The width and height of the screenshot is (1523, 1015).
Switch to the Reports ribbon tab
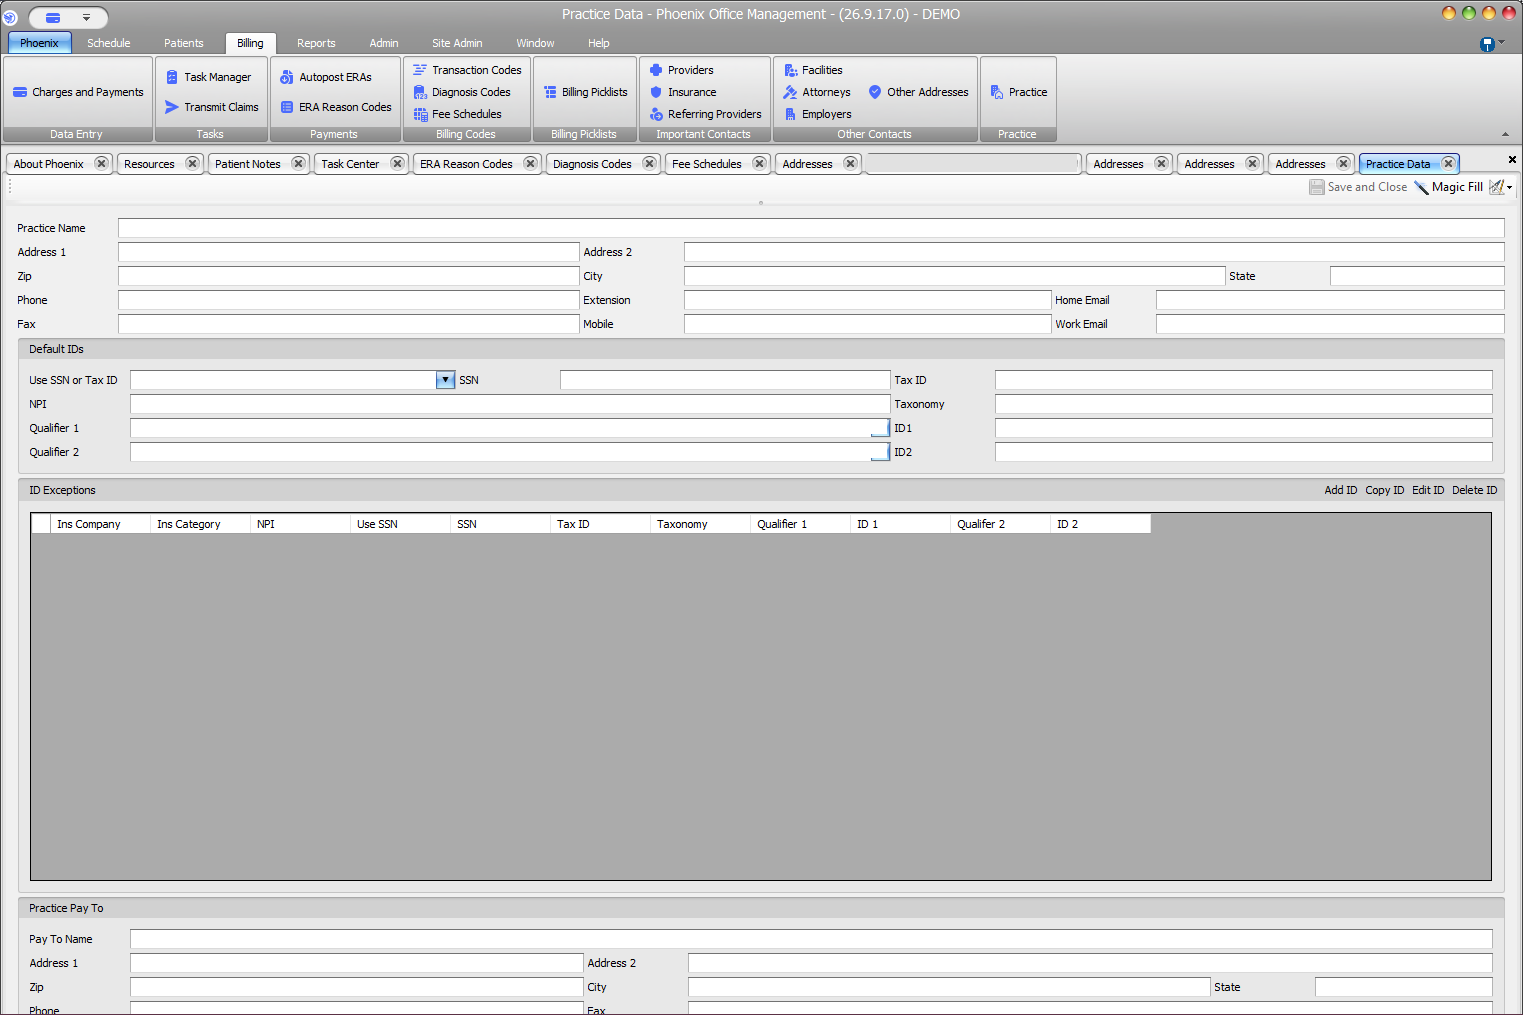coord(316,43)
